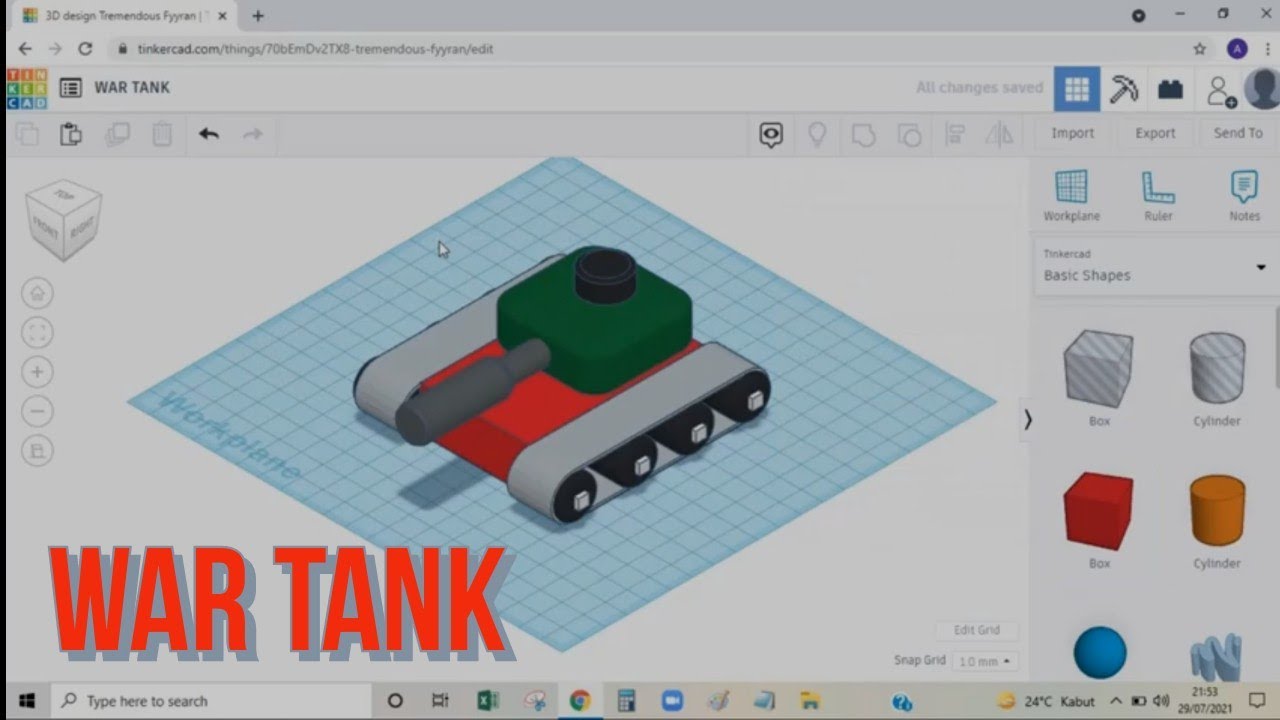1280x720 pixels.
Task: Switch perspective/orthographic view icon
Action: click(x=38, y=451)
